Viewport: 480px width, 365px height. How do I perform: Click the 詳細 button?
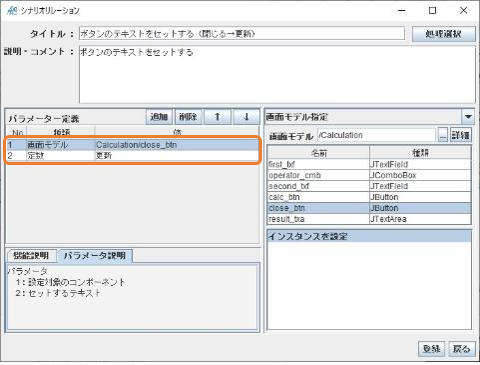(x=461, y=135)
